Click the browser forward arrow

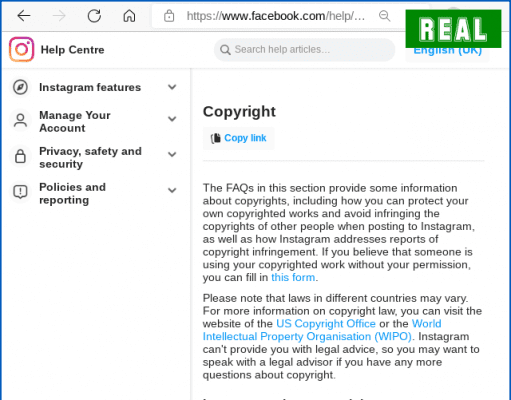59,16
